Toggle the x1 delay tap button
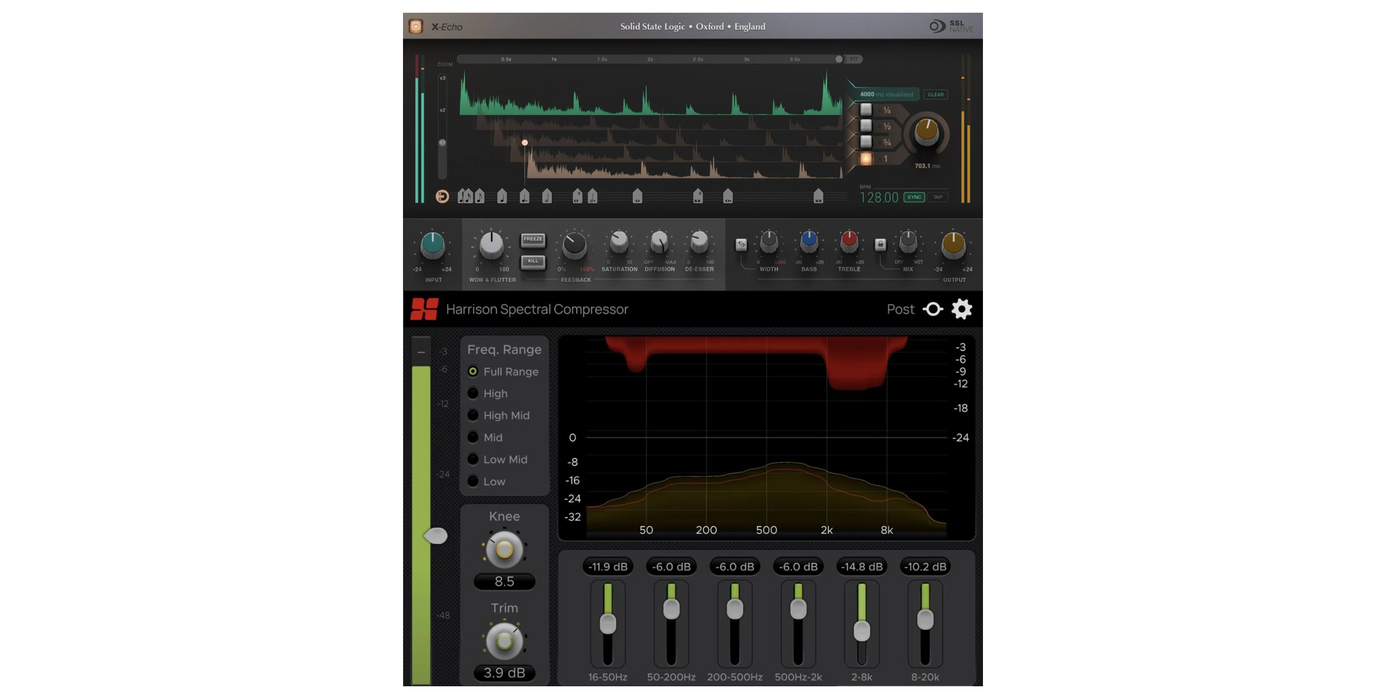 click(866, 158)
